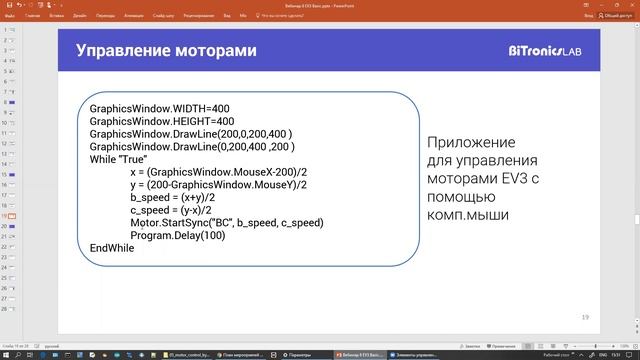Click the taskbar search magnifier icon
The width and height of the screenshot is (640, 360).
tap(18, 355)
